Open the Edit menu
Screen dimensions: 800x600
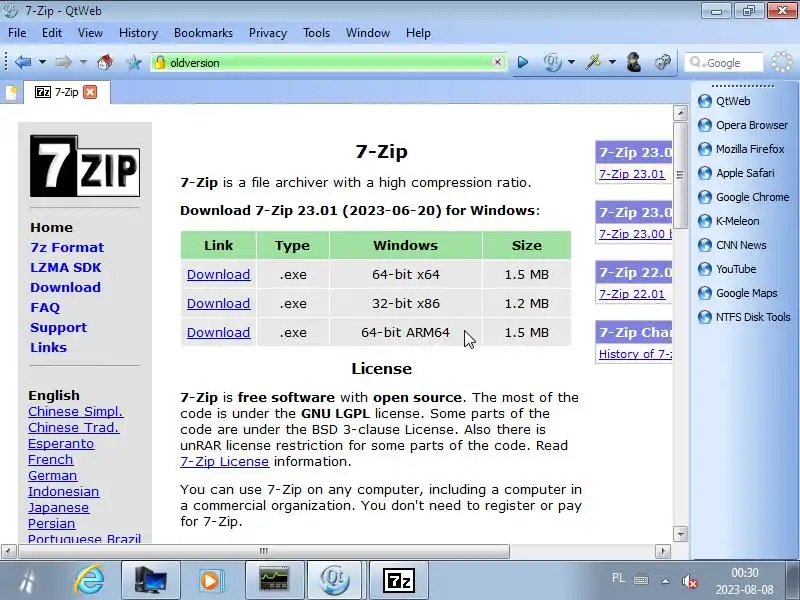point(52,33)
